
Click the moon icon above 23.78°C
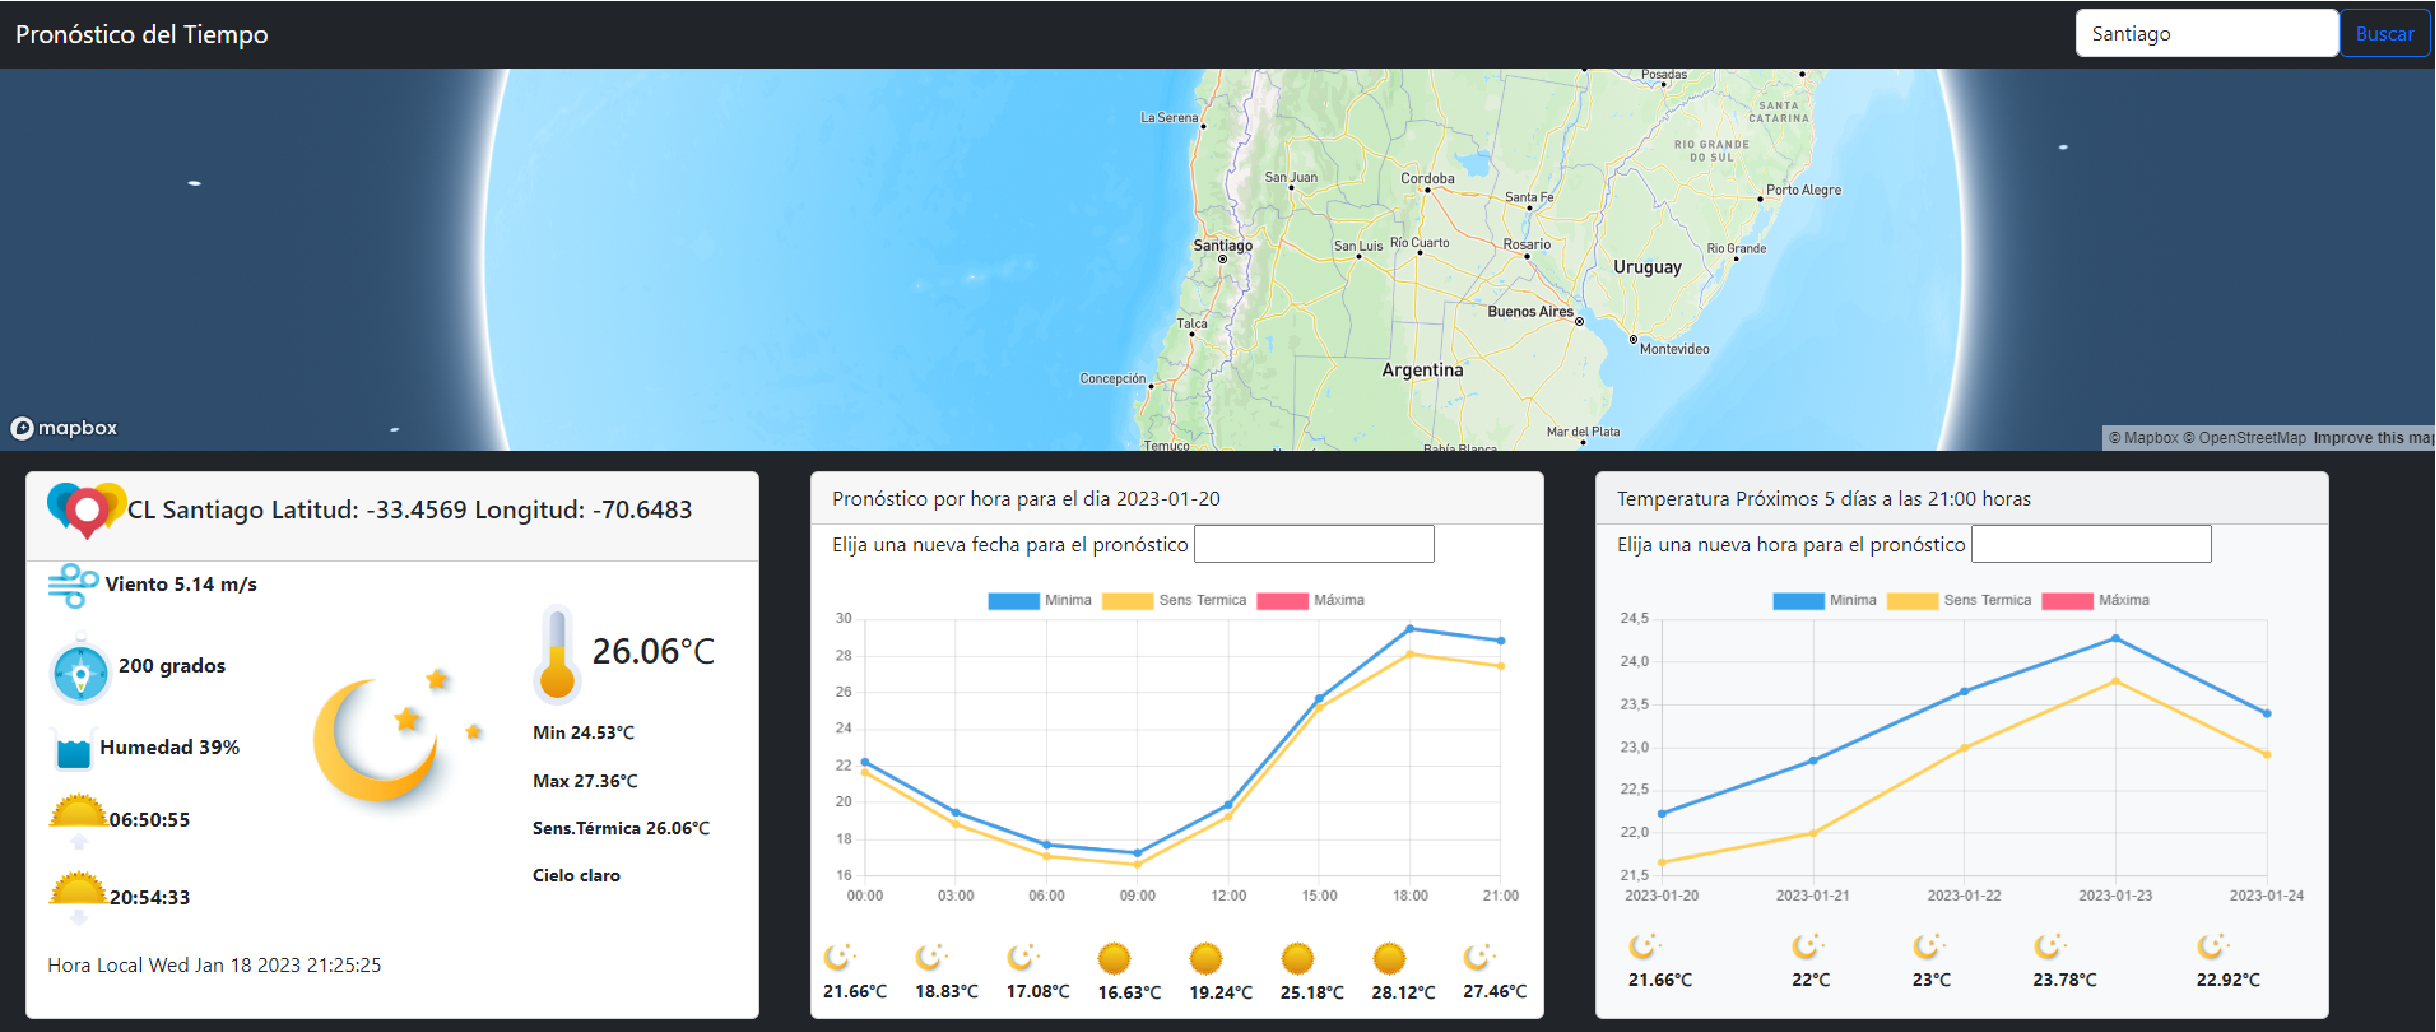point(2051,945)
